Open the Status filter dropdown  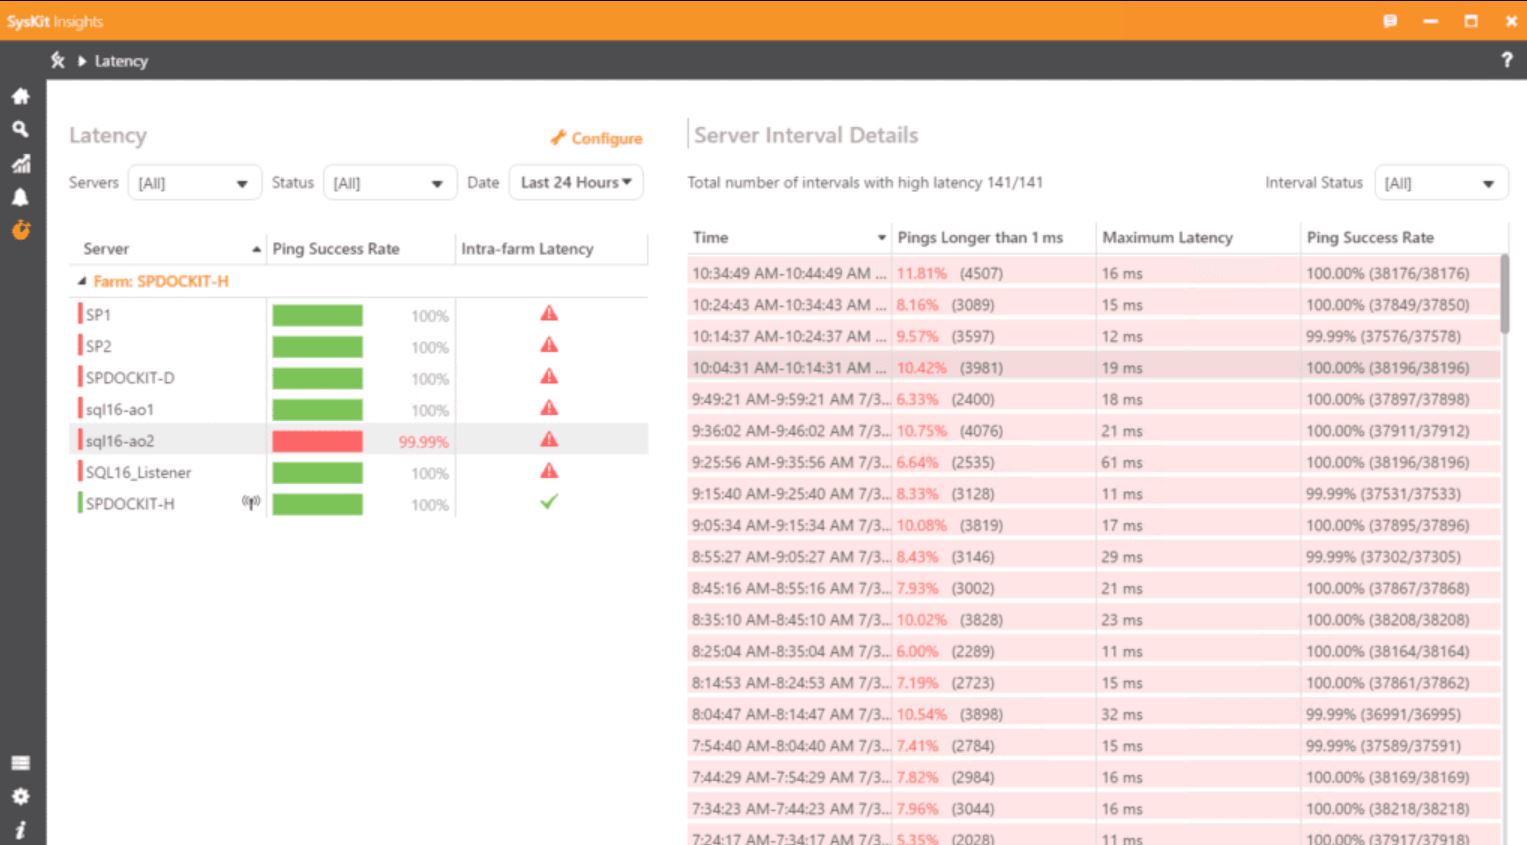[390, 183]
